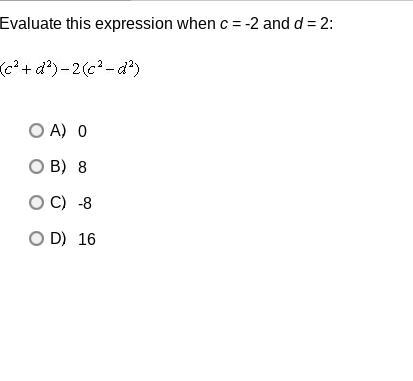Click the answer value 0
Screen dimensions: 413x381
[82, 131]
